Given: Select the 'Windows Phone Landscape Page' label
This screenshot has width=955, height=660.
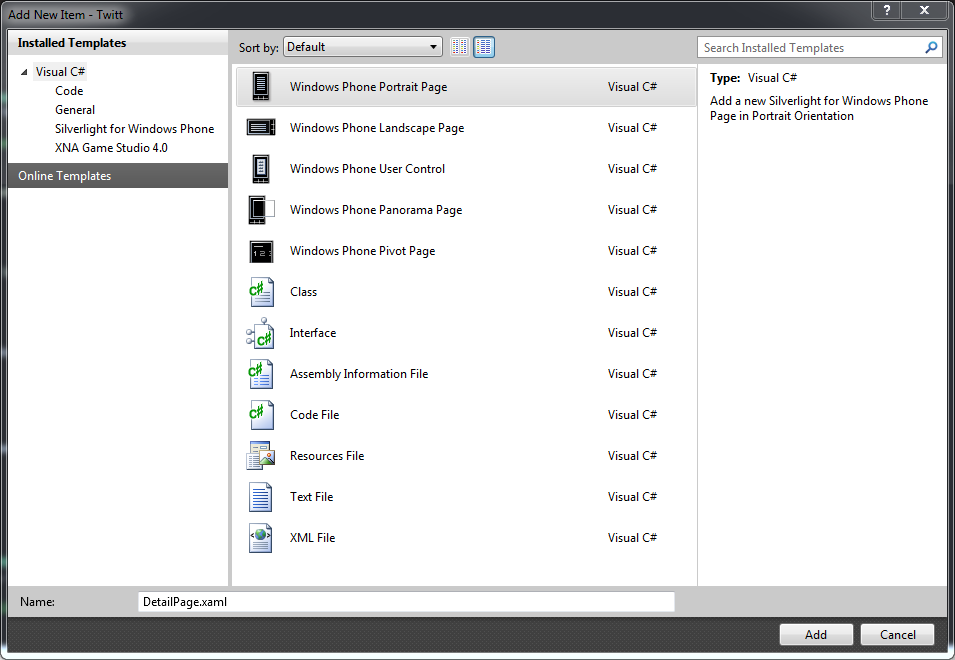Looking at the screenshot, I should (377, 128).
